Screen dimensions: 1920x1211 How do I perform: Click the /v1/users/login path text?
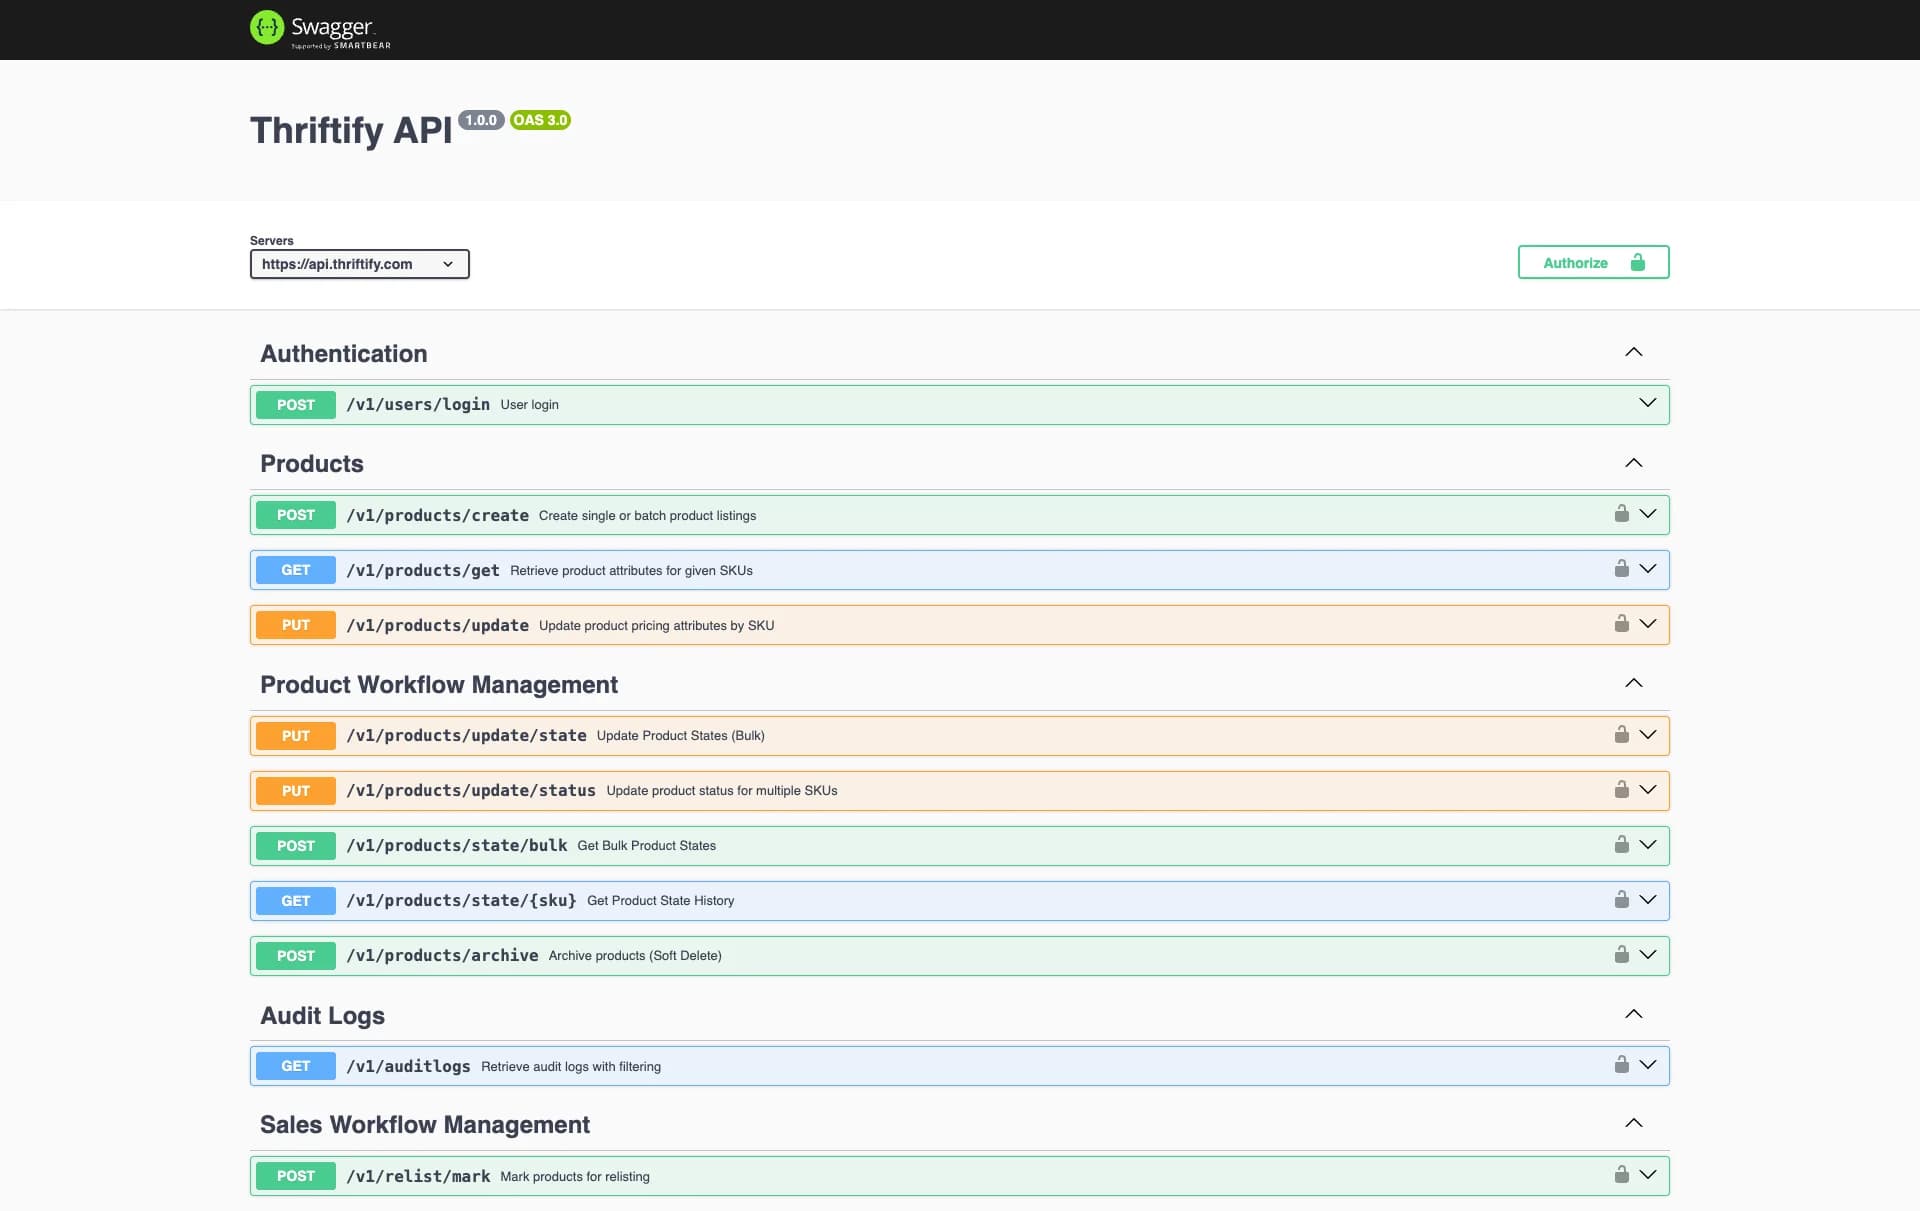tap(418, 404)
